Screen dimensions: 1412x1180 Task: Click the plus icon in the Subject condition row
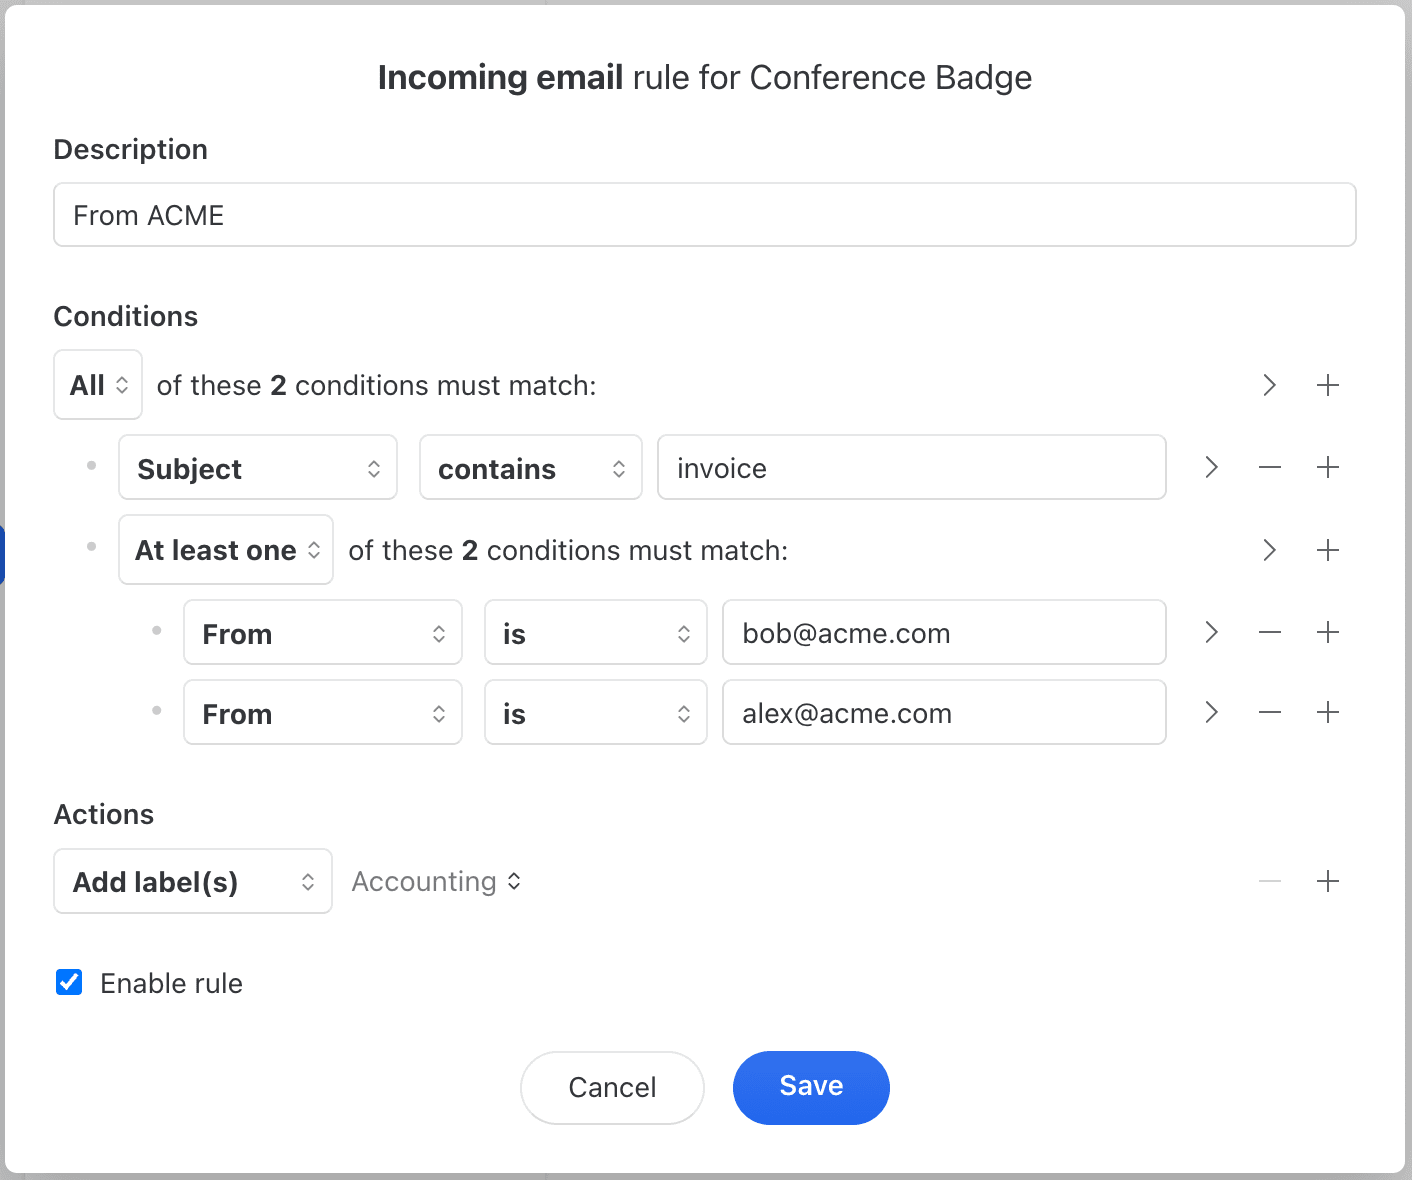click(1327, 467)
